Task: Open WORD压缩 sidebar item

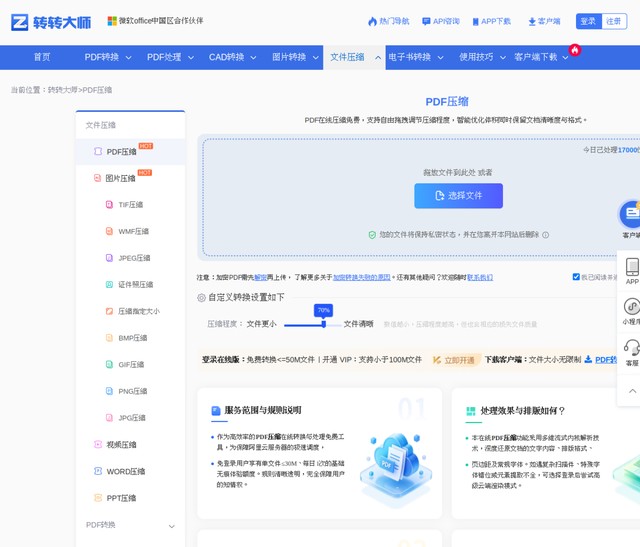Action: [x=131, y=471]
